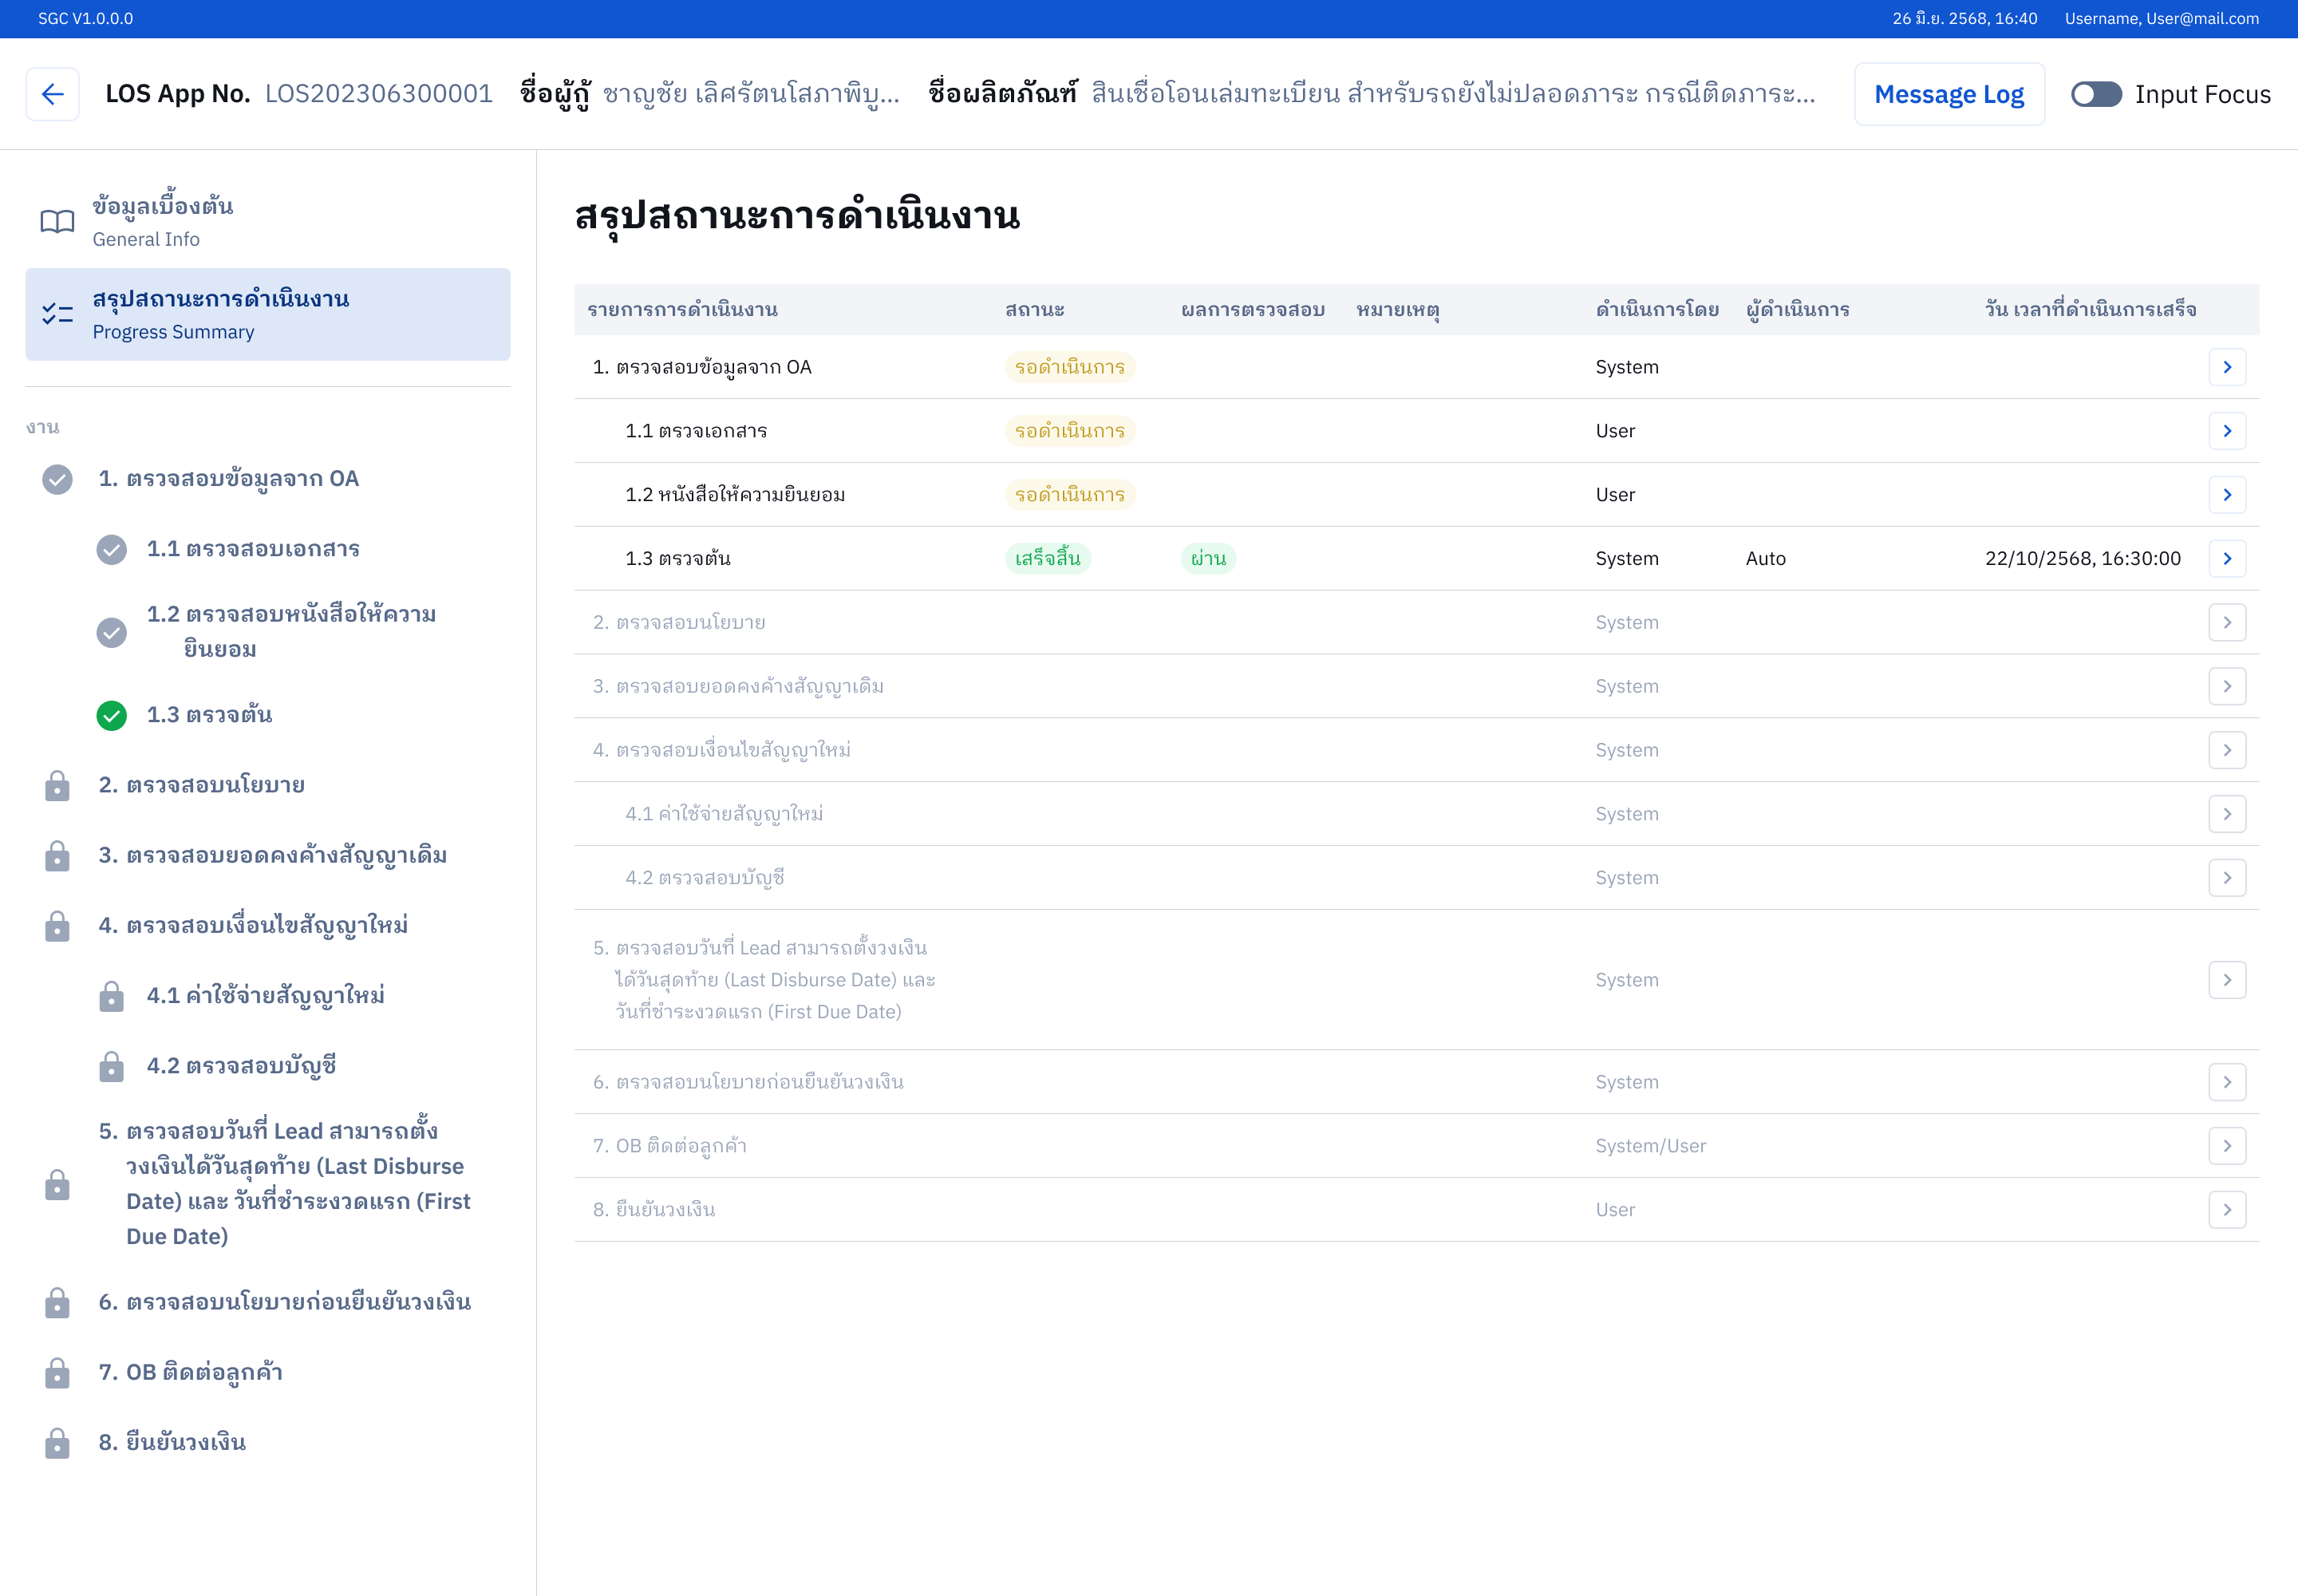Open chevron for row 1.3 ตรวจต้น
The image size is (2298, 1596).
pos(2226,558)
